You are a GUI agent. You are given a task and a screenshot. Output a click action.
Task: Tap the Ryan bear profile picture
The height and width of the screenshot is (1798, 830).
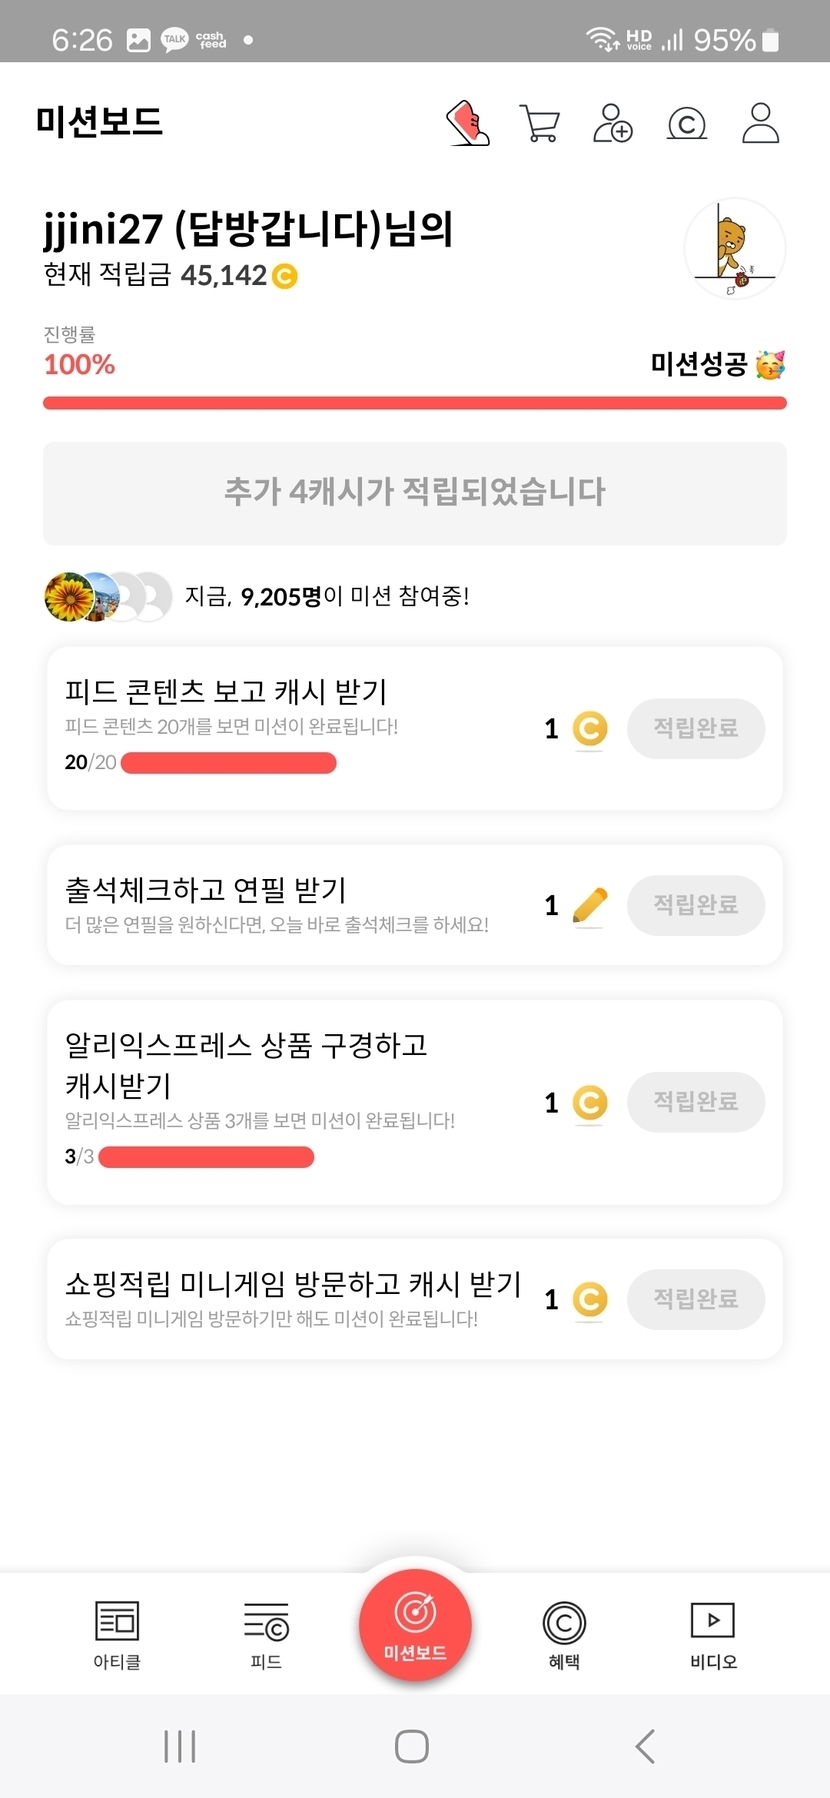coord(735,249)
